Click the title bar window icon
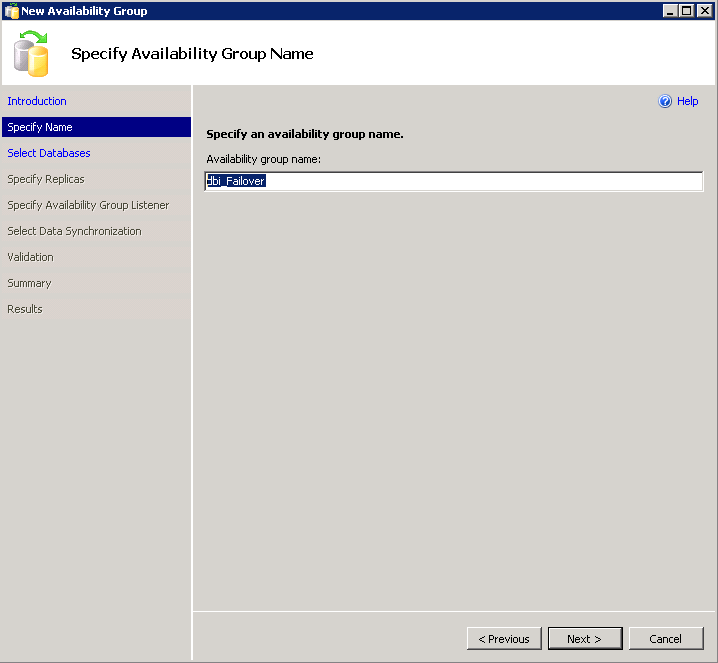The height and width of the screenshot is (663, 718). point(11,11)
